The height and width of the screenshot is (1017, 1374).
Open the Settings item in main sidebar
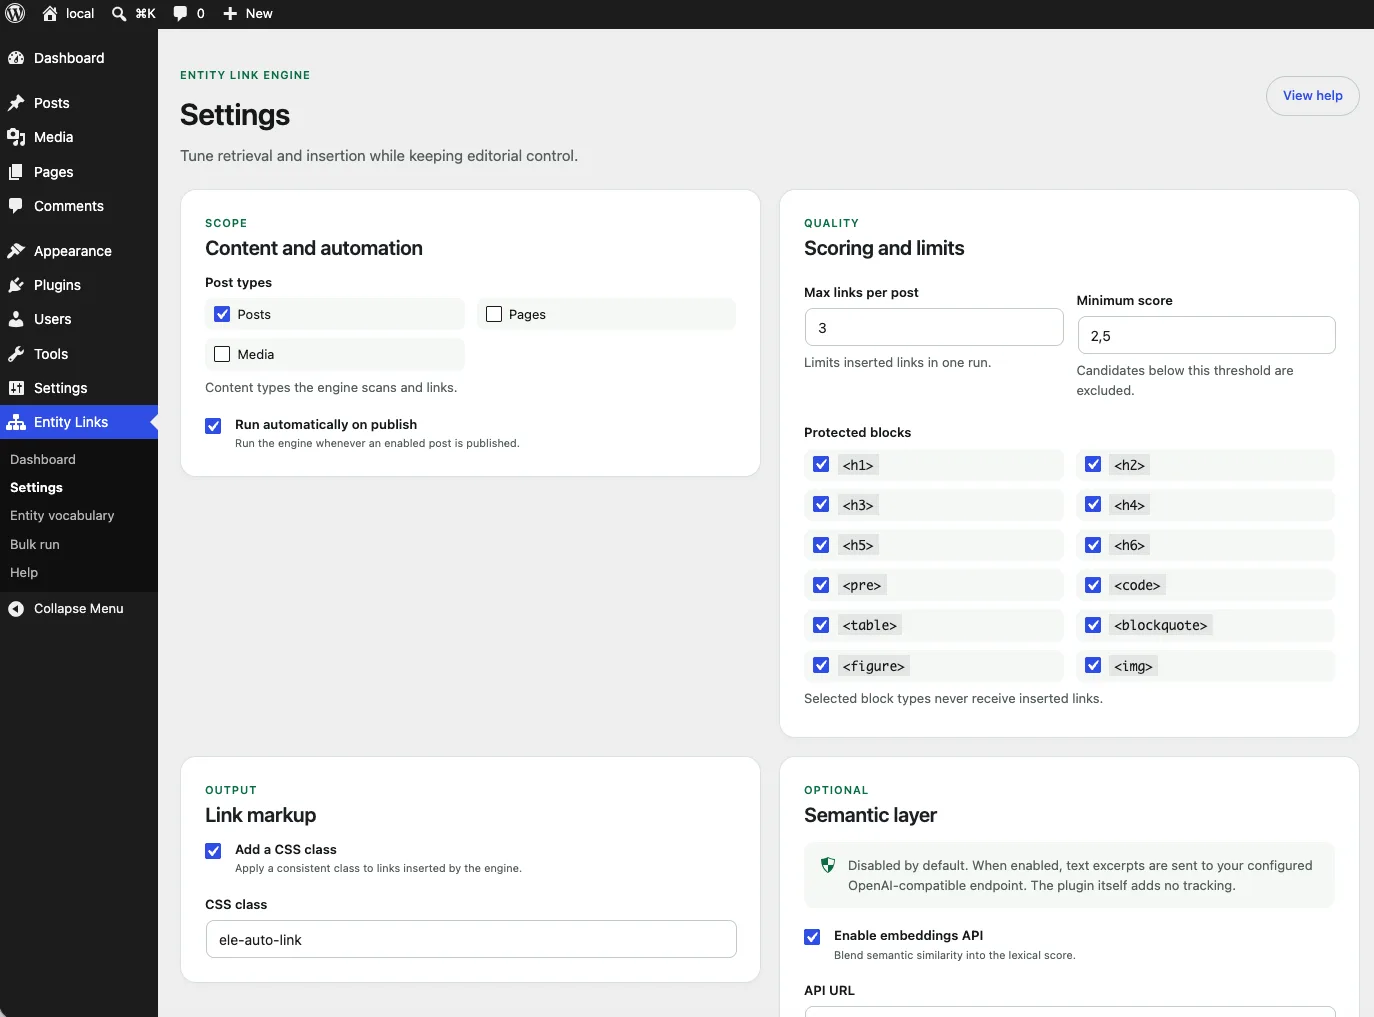[x=79, y=388]
